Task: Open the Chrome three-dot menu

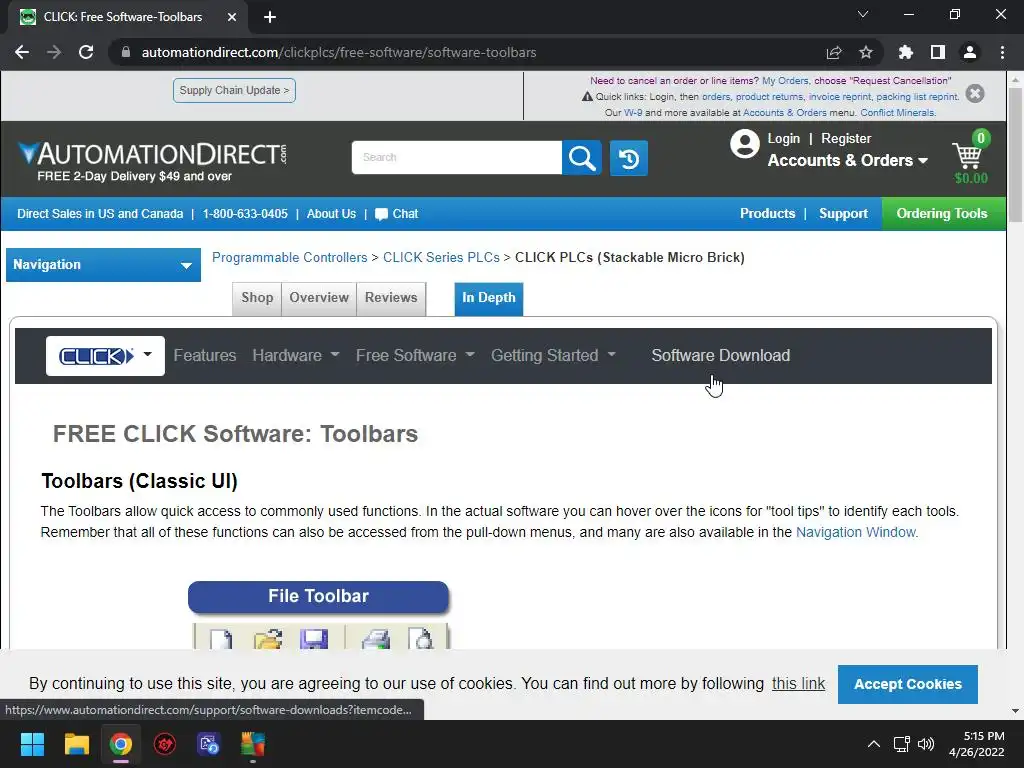Action: tap(1002, 52)
